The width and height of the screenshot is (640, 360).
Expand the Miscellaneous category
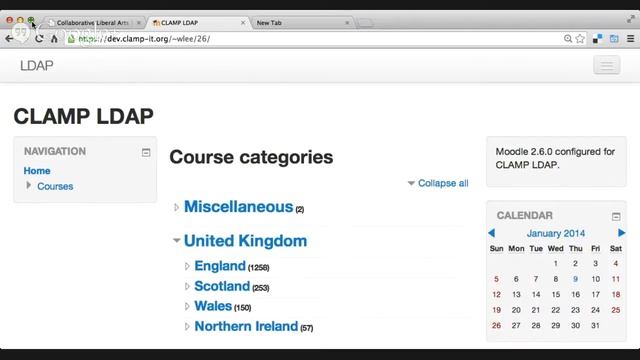pyautogui.click(x=176, y=207)
